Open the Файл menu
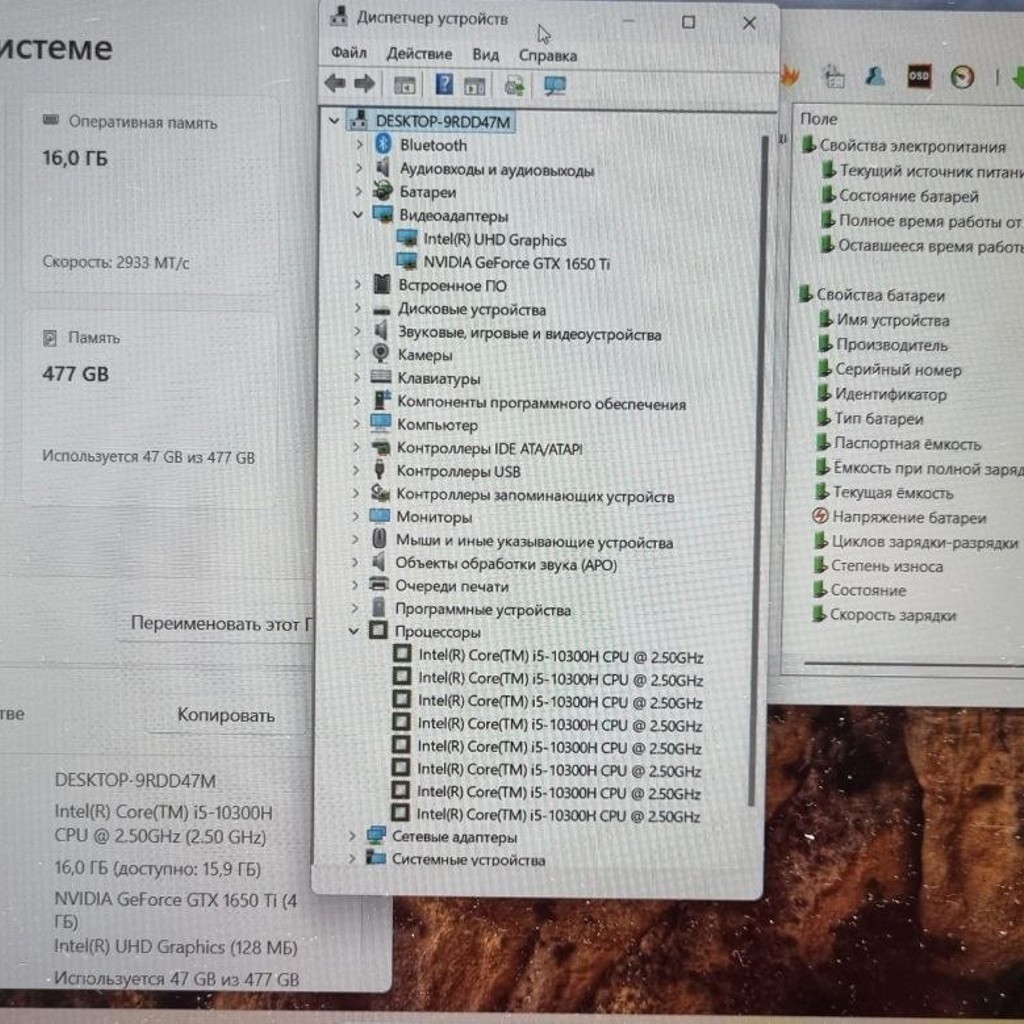 coord(349,52)
